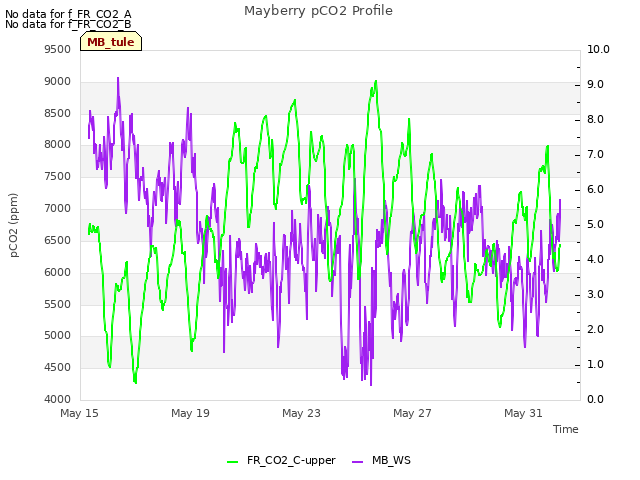The image size is (640, 480).
Task: Click the 9.0 right axis value
Action: (x=595, y=84)
